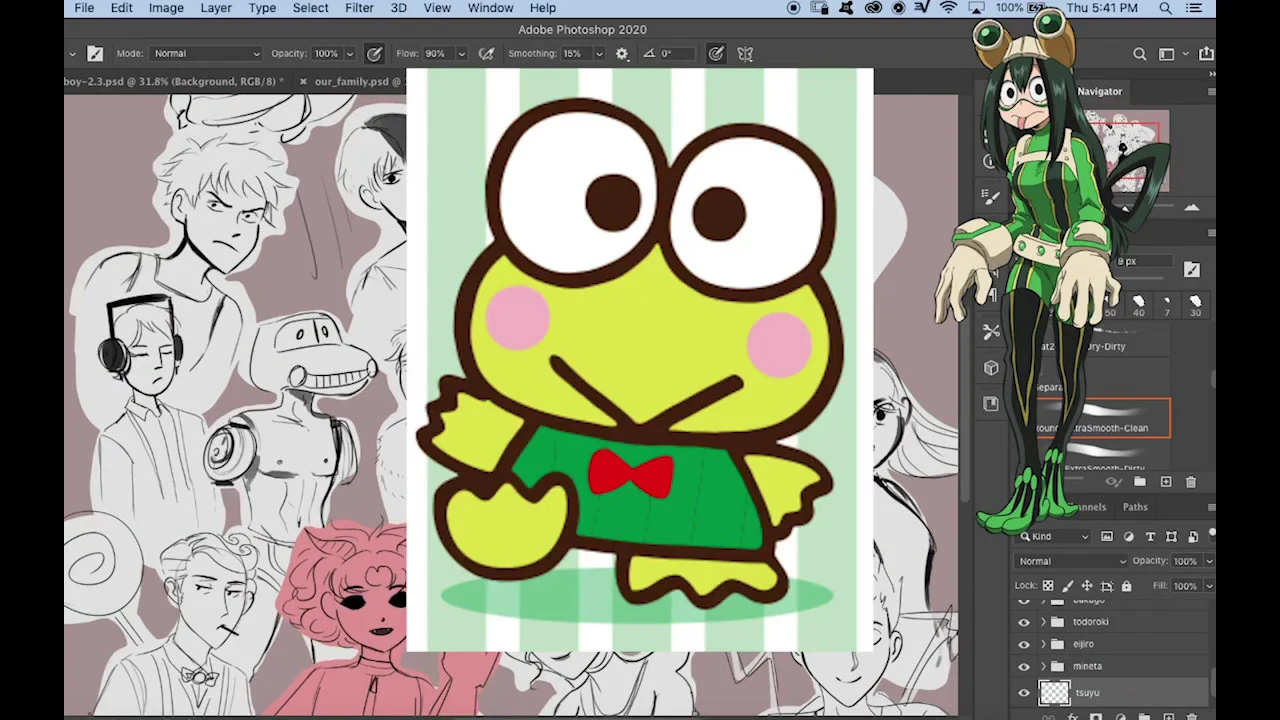The height and width of the screenshot is (720, 1280).
Task: Toggle lock position move icon
Action: coord(1087,586)
